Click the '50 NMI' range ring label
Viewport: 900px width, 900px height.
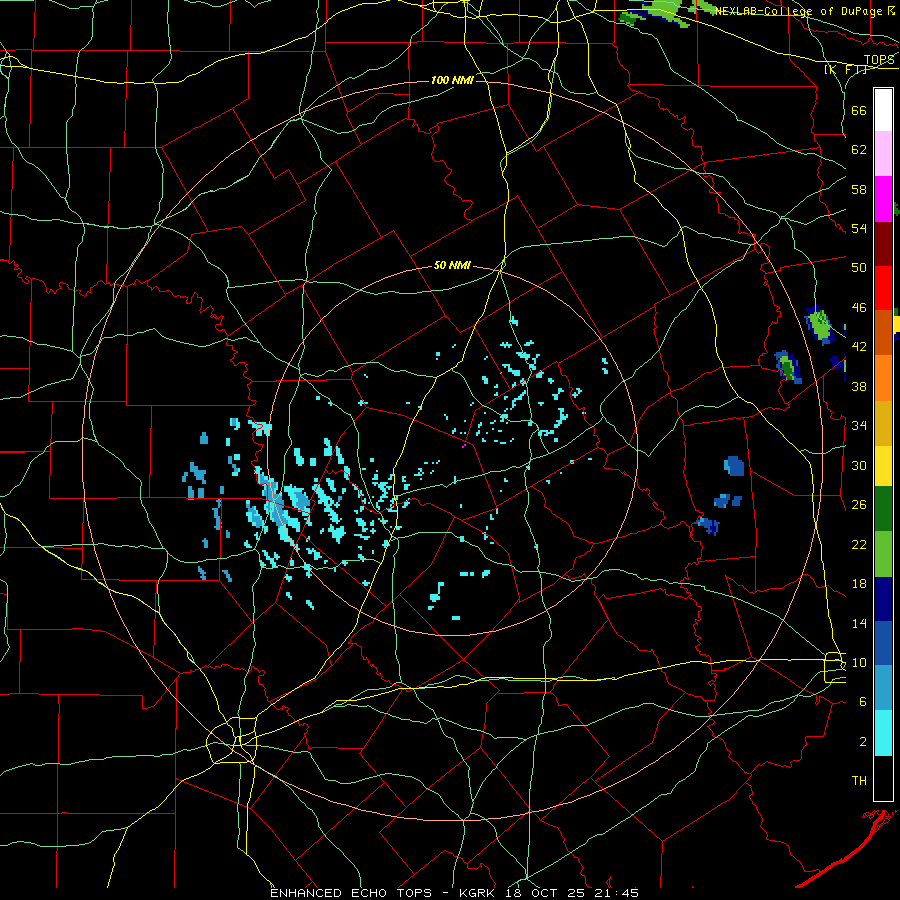(452, 265)
